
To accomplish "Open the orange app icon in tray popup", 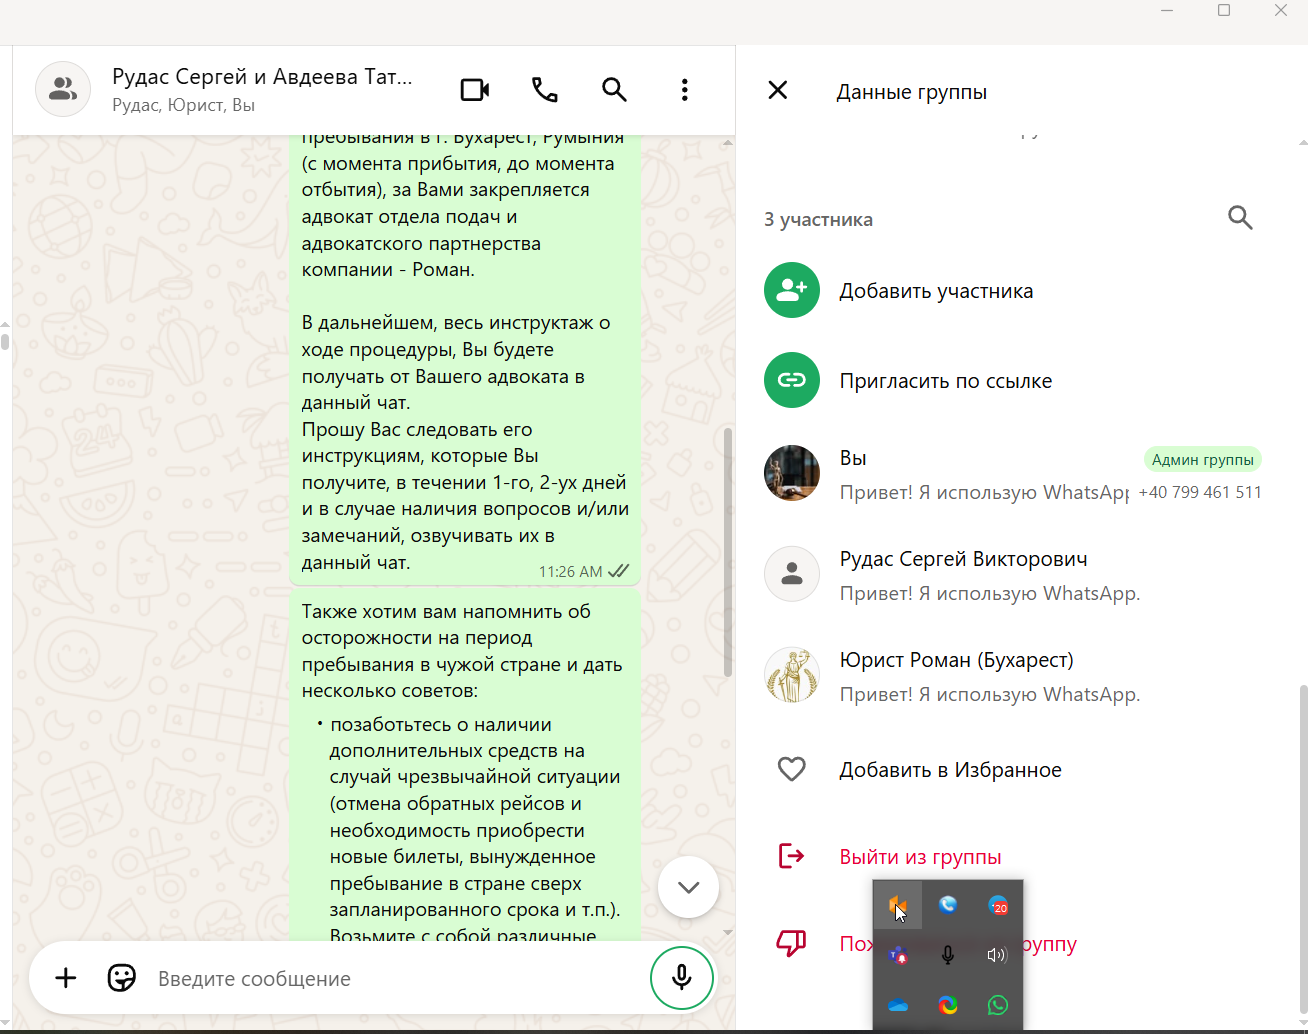I will (x=898, y=905).
